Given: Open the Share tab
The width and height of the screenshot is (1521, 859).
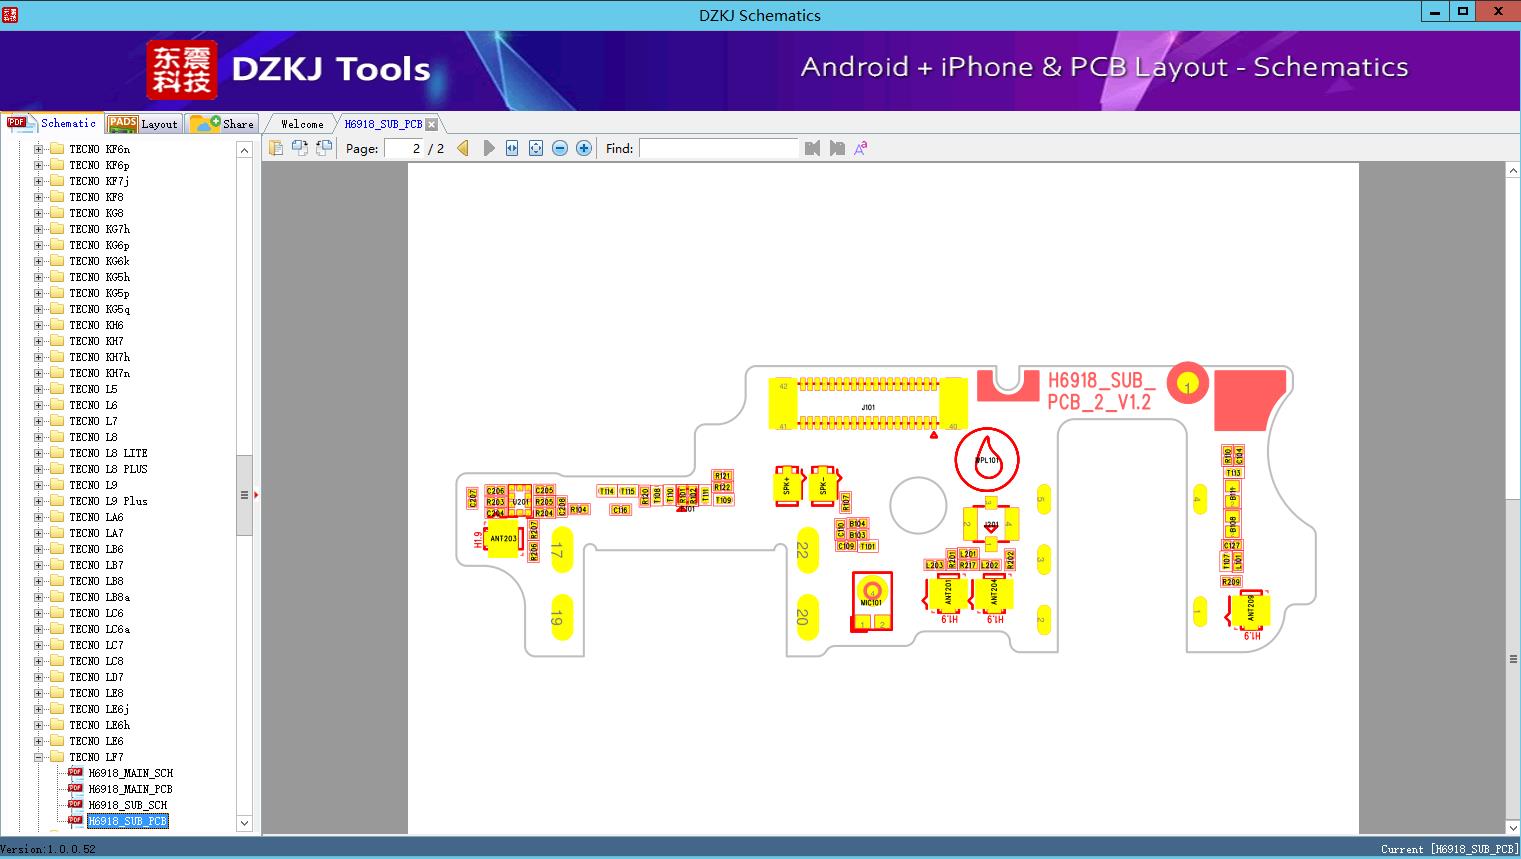Looking at the screenshot, I should 222,124.
